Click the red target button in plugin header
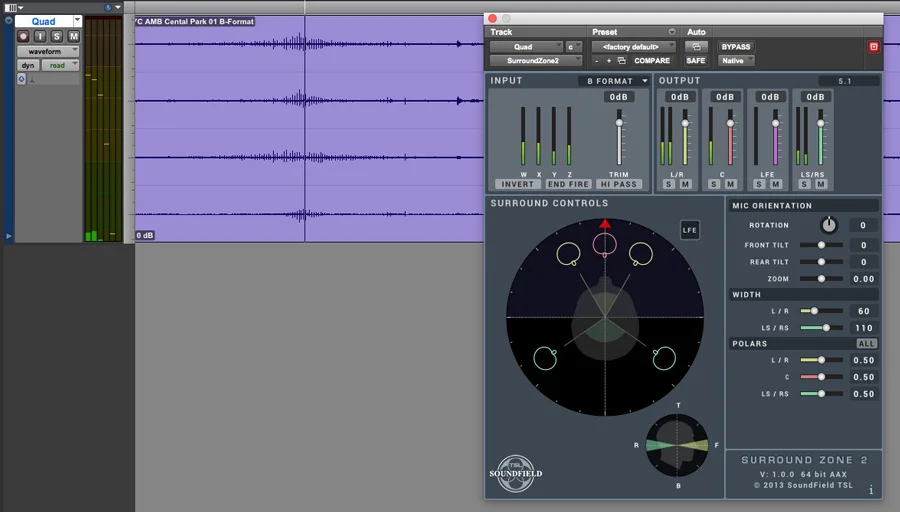Viewport: 900px width, 512px height. coord(874,46)
